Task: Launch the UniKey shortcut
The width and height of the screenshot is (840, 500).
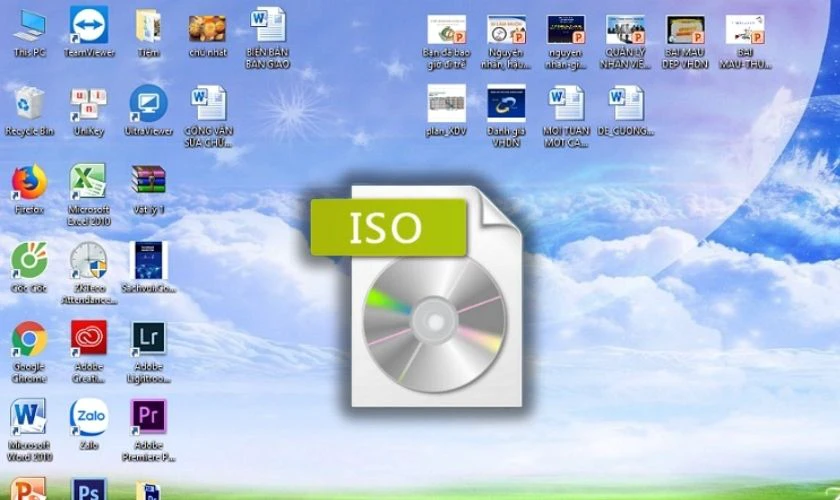Action: point(88,105)
